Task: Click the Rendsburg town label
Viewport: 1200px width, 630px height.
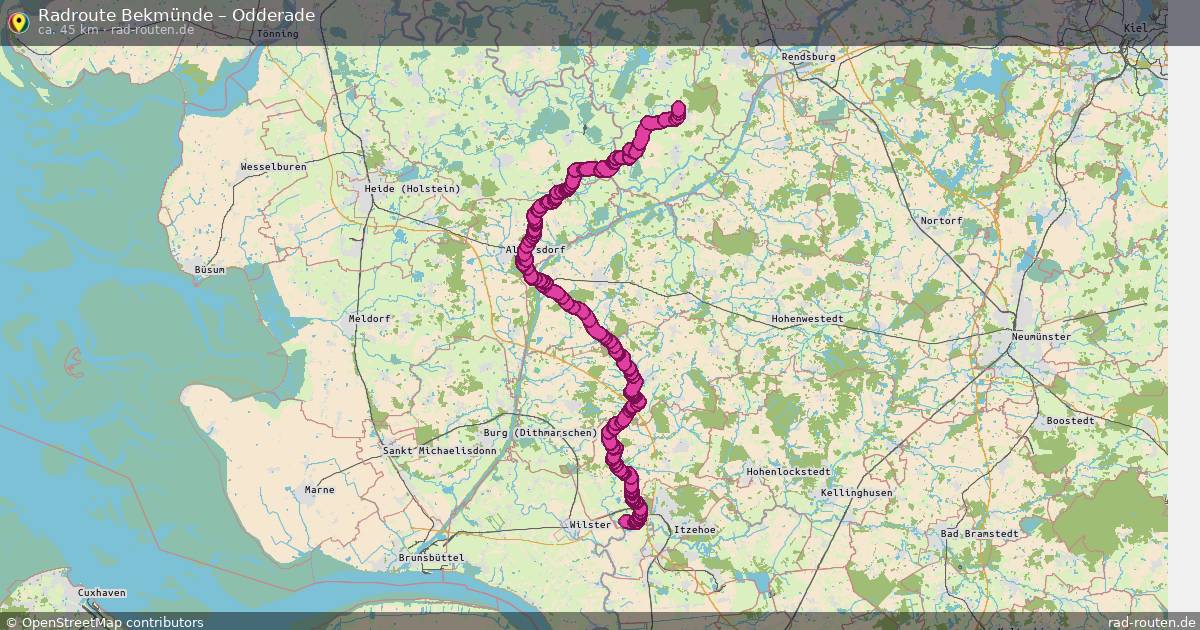Action: 808,57
